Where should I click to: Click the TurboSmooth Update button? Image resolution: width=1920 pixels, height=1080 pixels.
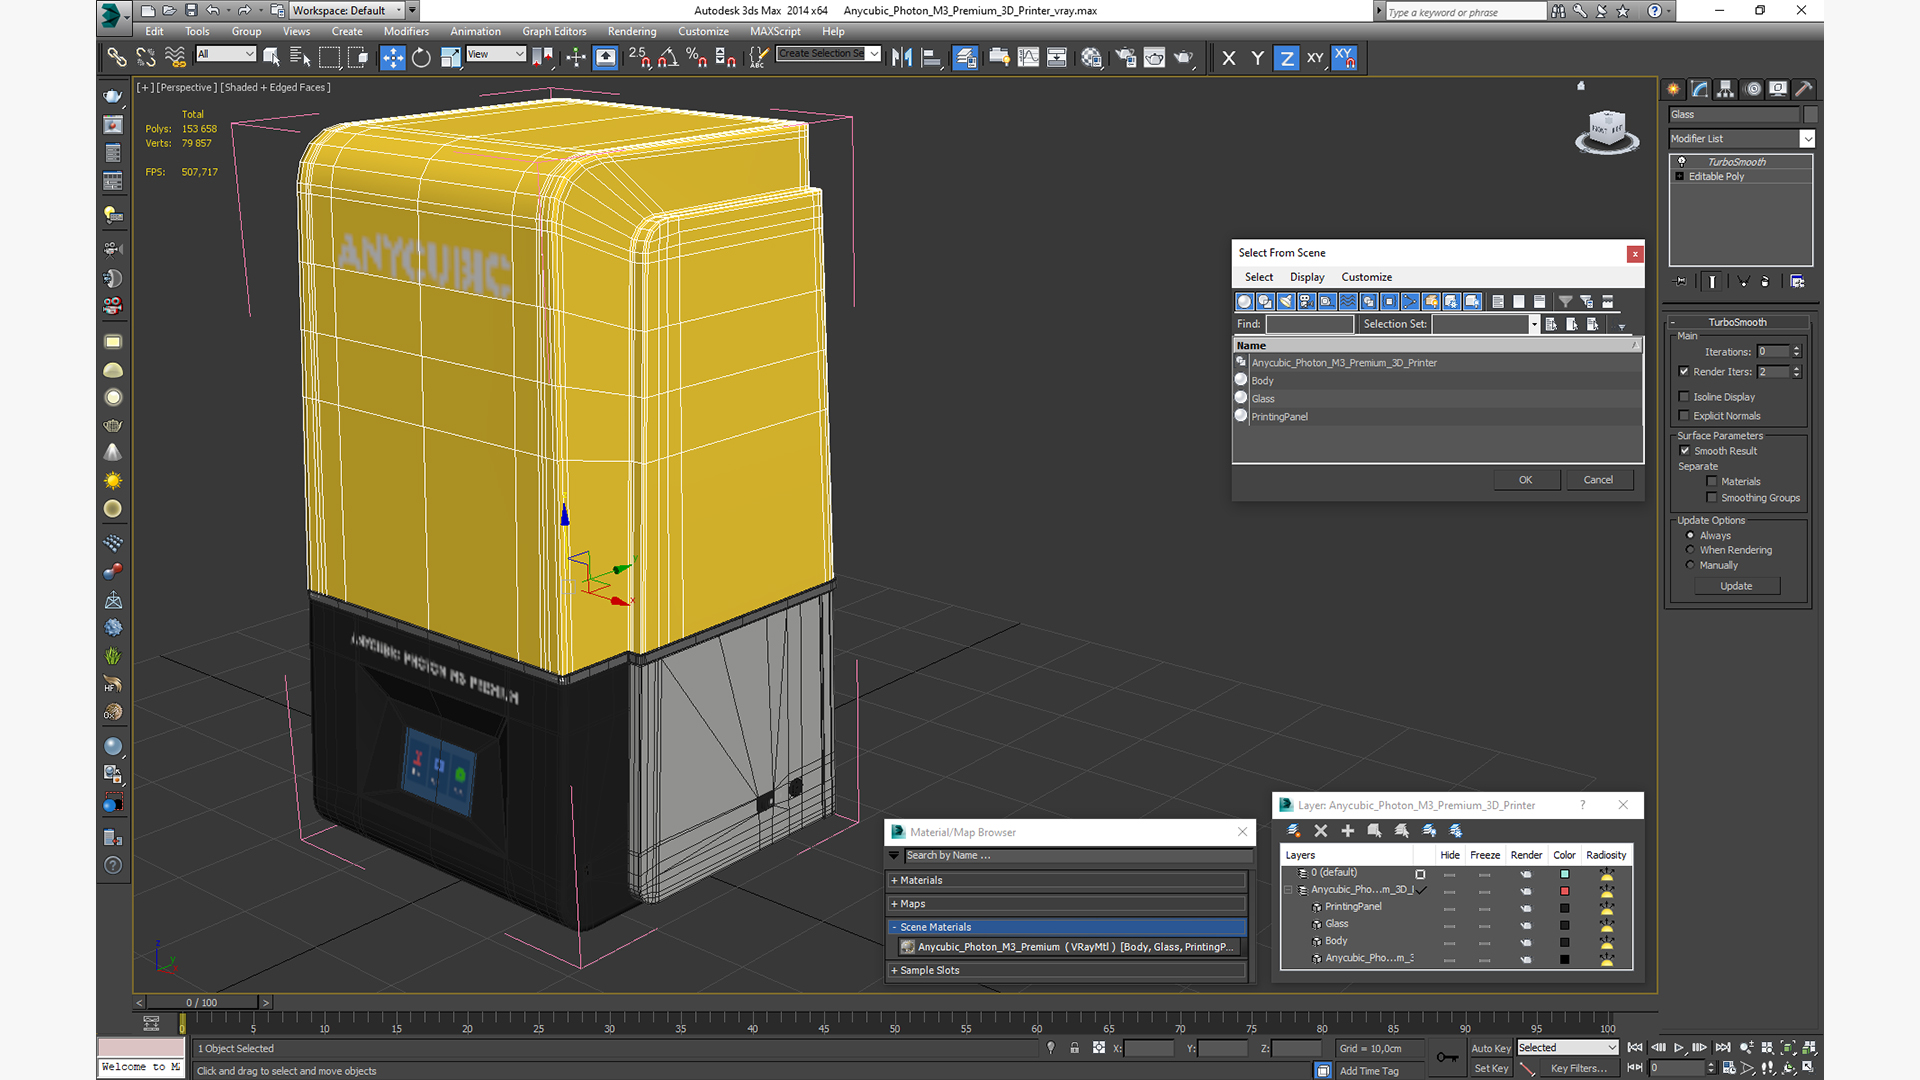click(1736, 587)
